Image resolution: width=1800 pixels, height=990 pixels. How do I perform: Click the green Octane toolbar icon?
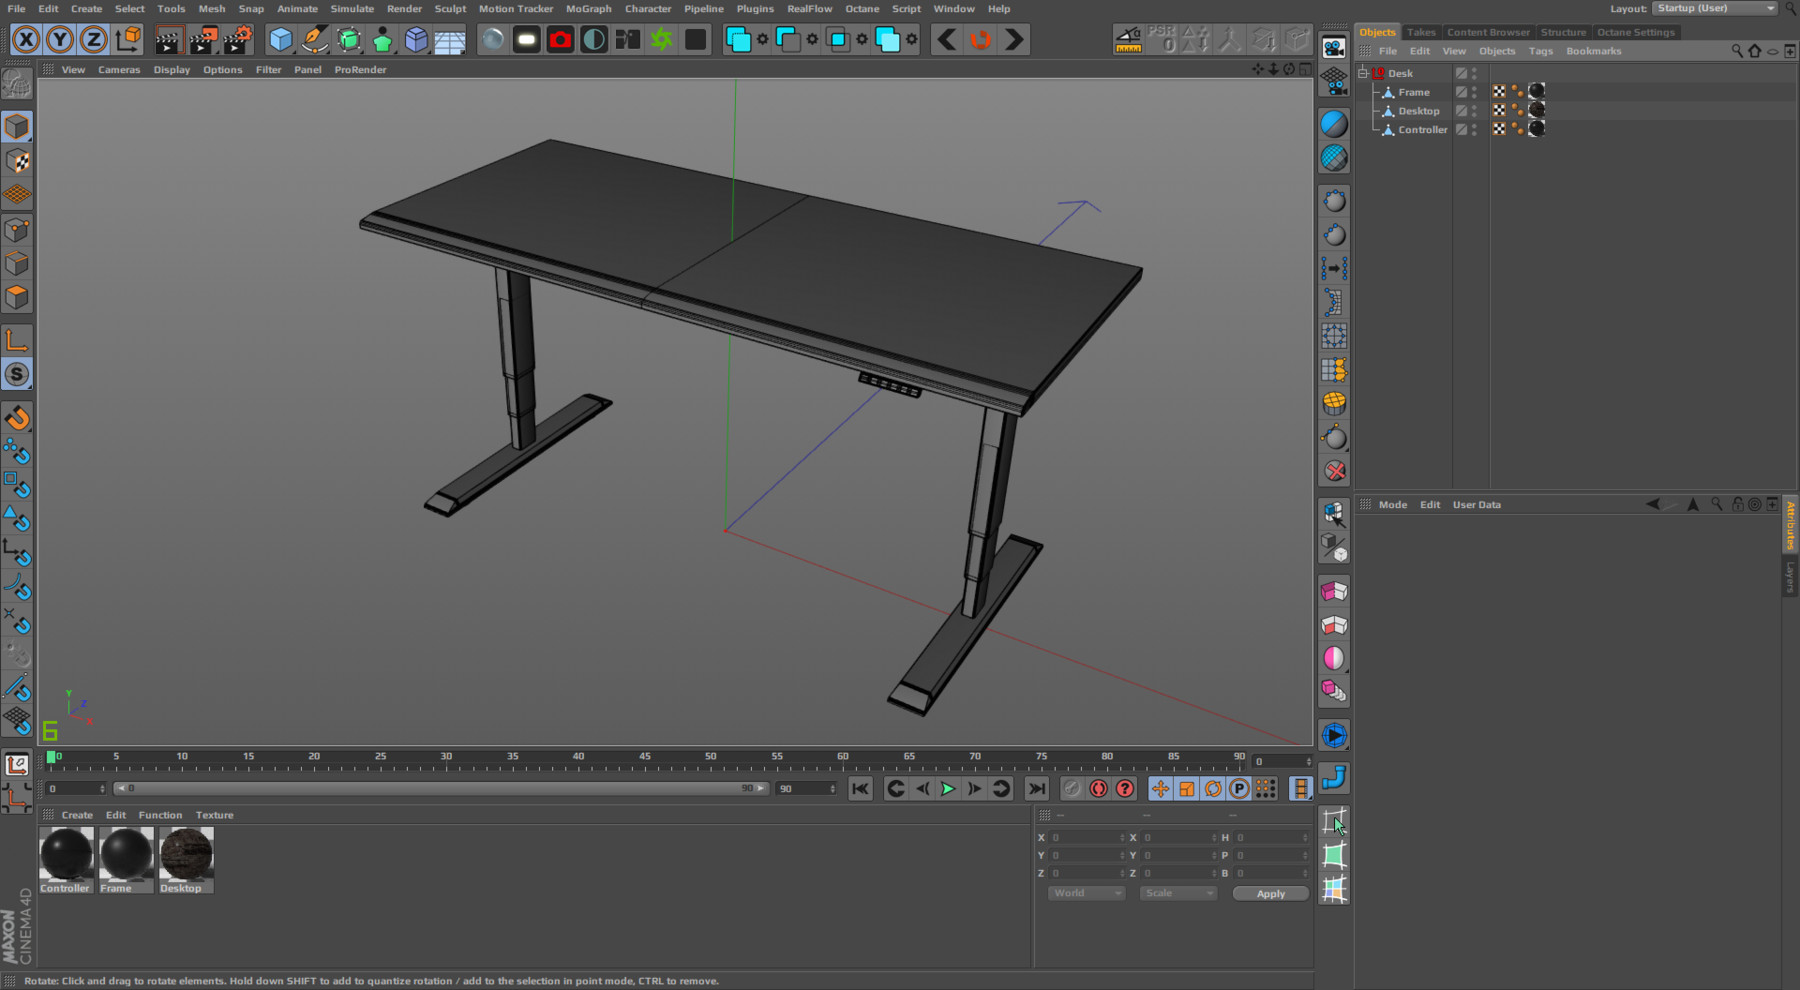tap(662, 39)
